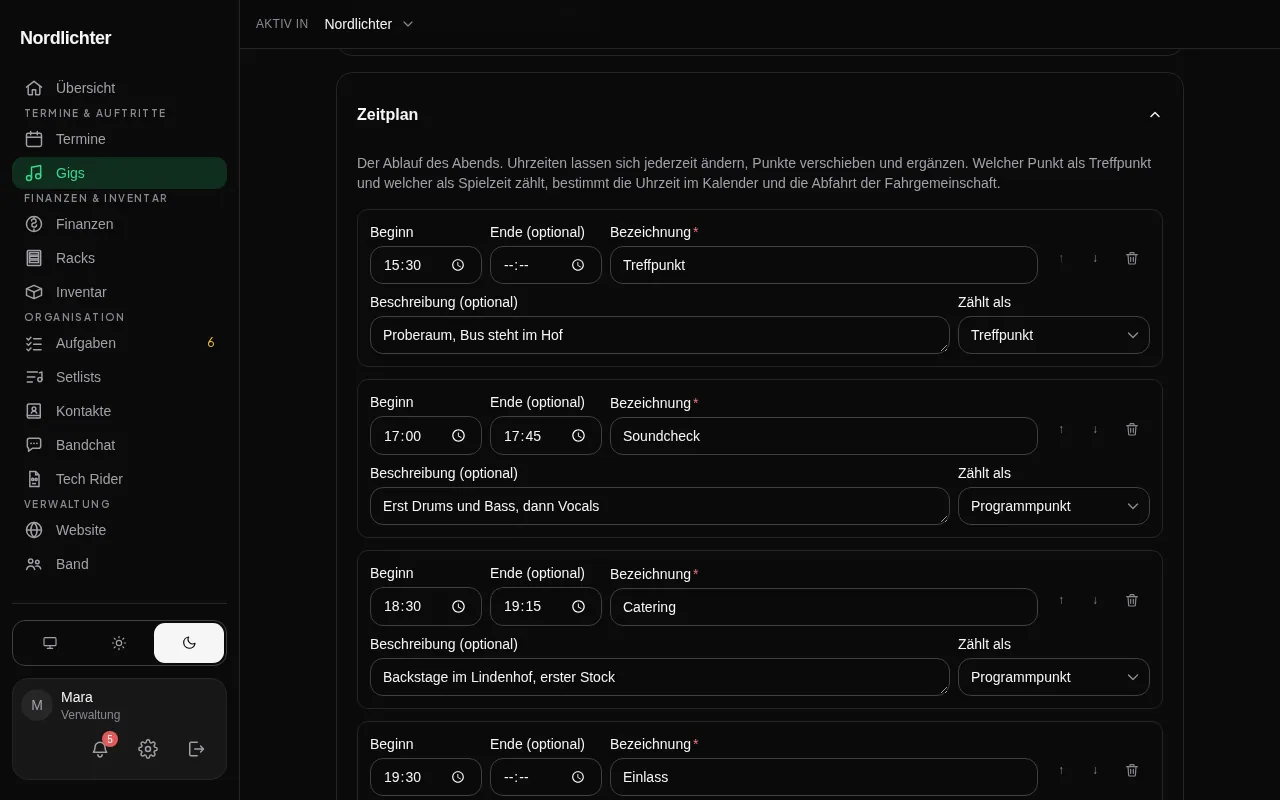Delete the Catering entry

[1132, 600]
